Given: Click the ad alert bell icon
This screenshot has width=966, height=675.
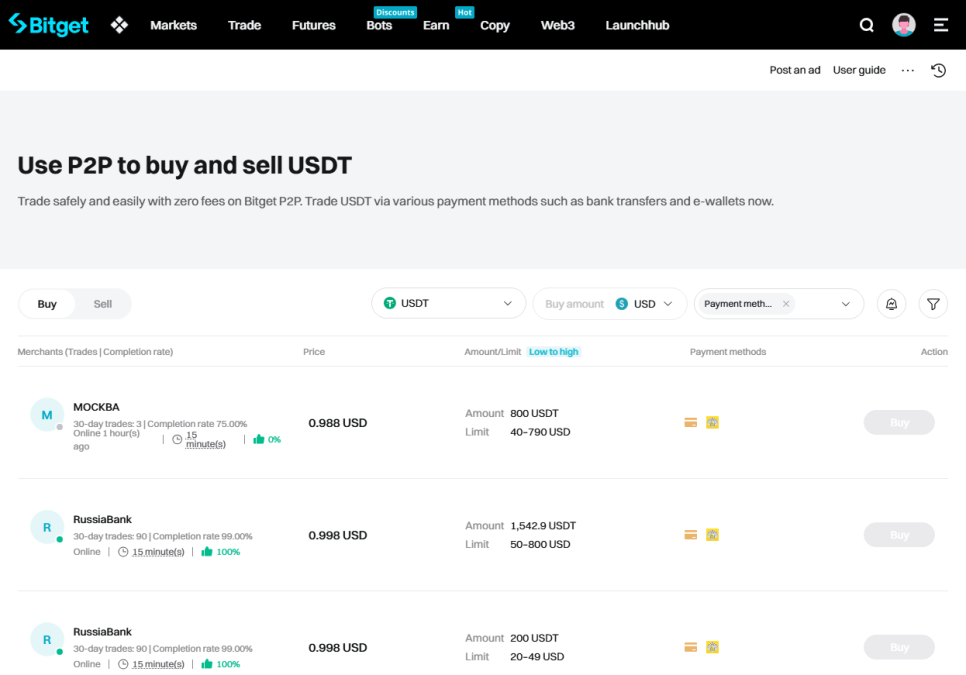Looking at the screenshot, I should point(891,304).
